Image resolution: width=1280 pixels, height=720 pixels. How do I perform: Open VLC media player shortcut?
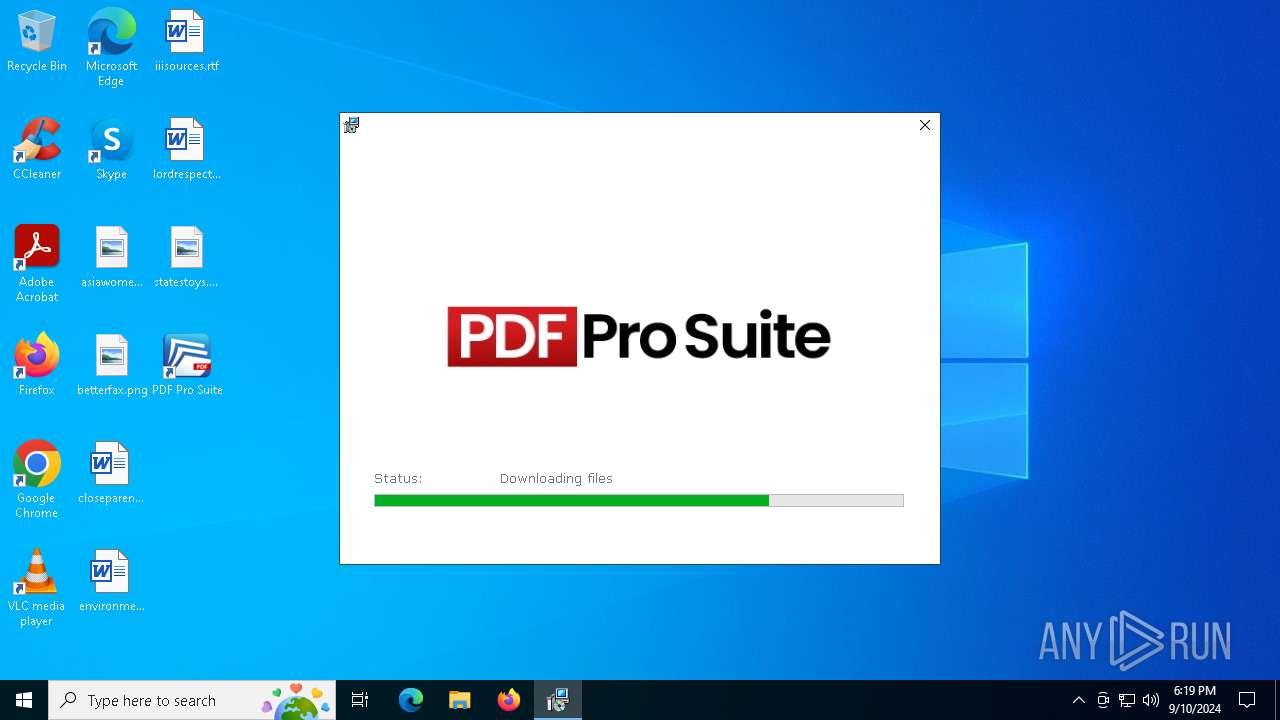click(37, 588)
